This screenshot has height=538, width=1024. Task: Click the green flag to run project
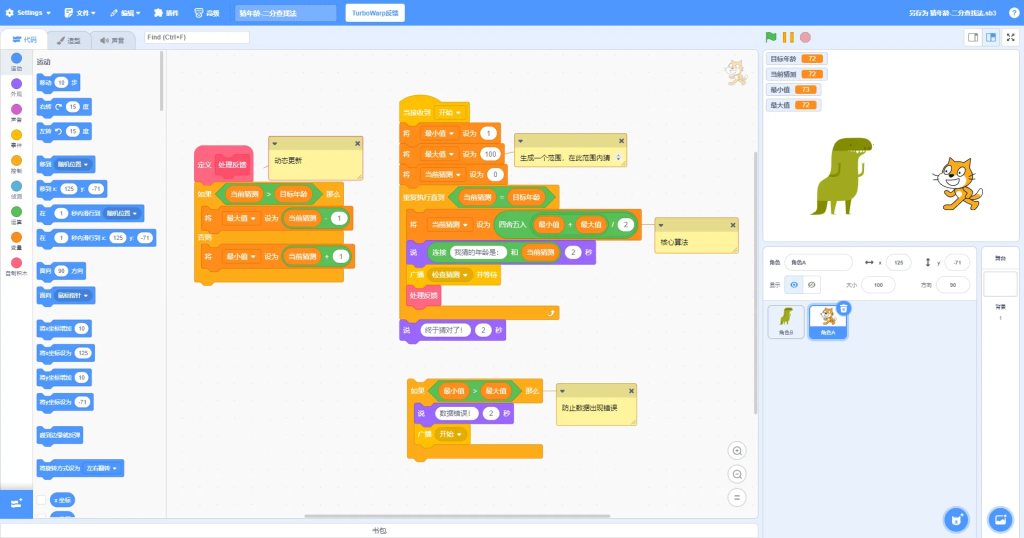click(771, 37)
